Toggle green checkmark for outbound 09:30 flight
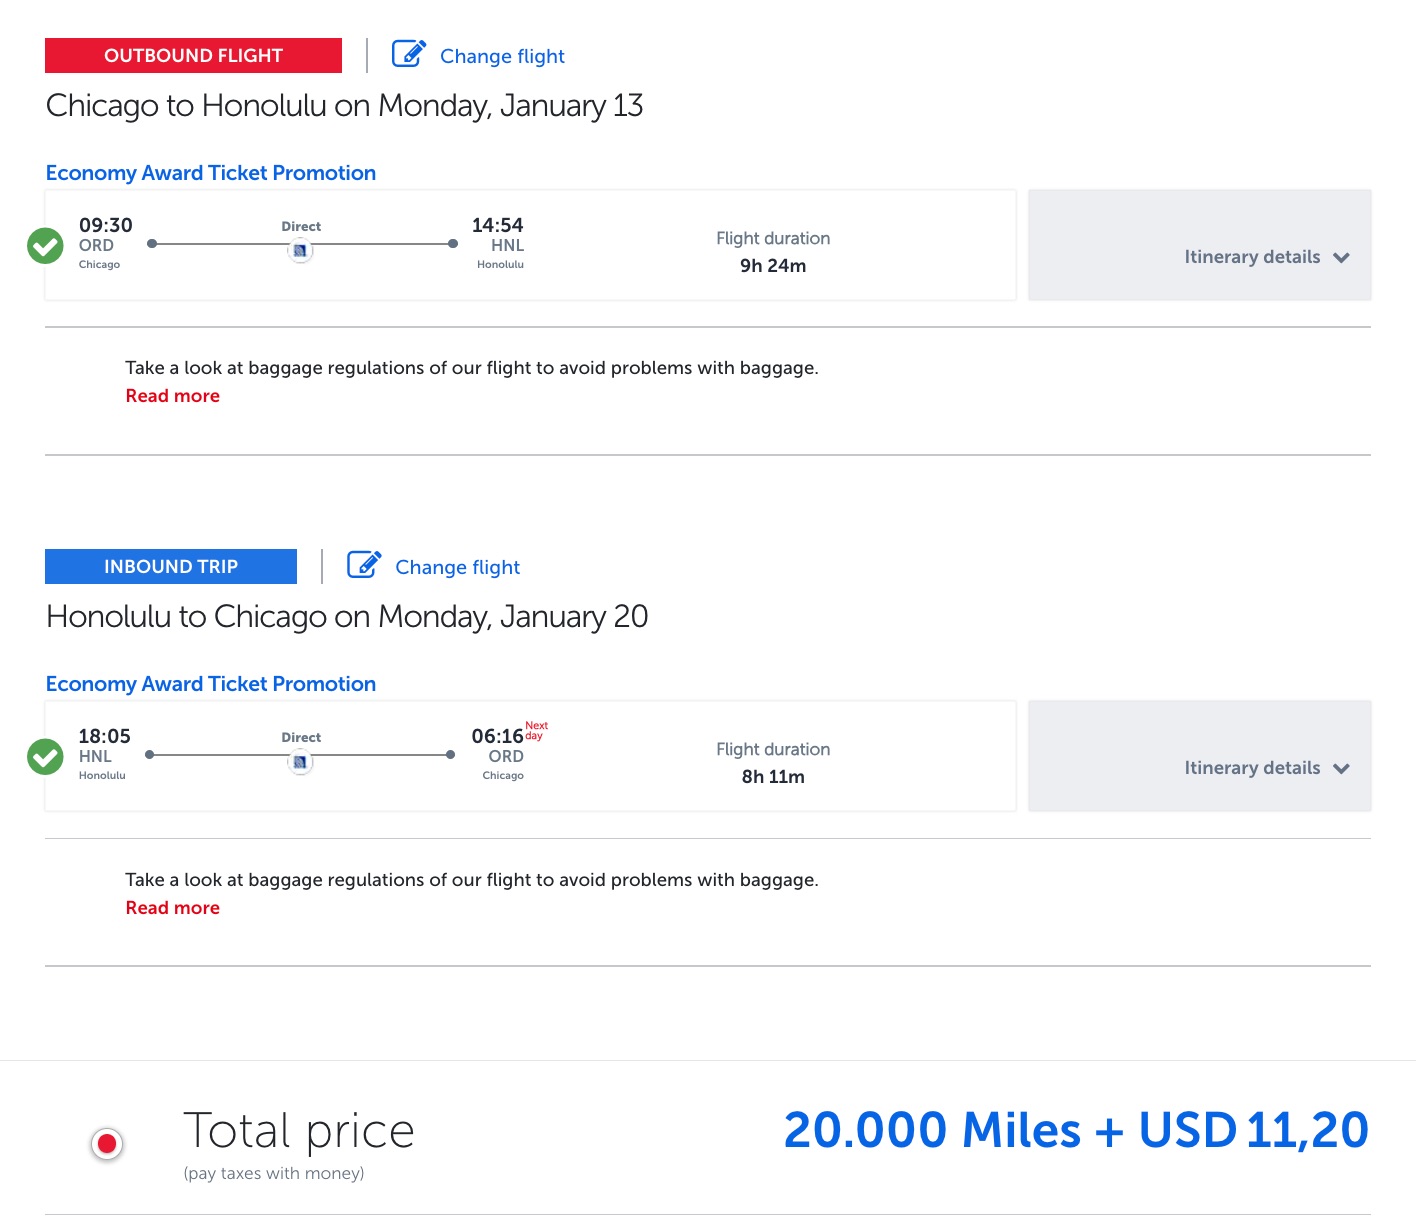The width and height of the screenshot is (1416, 1228). (x=45, y=245)
